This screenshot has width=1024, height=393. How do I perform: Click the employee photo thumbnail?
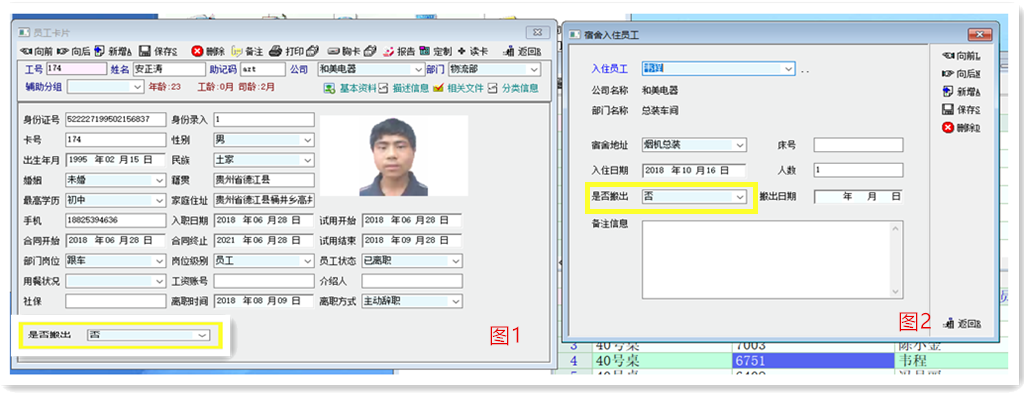tap(394, 156)
